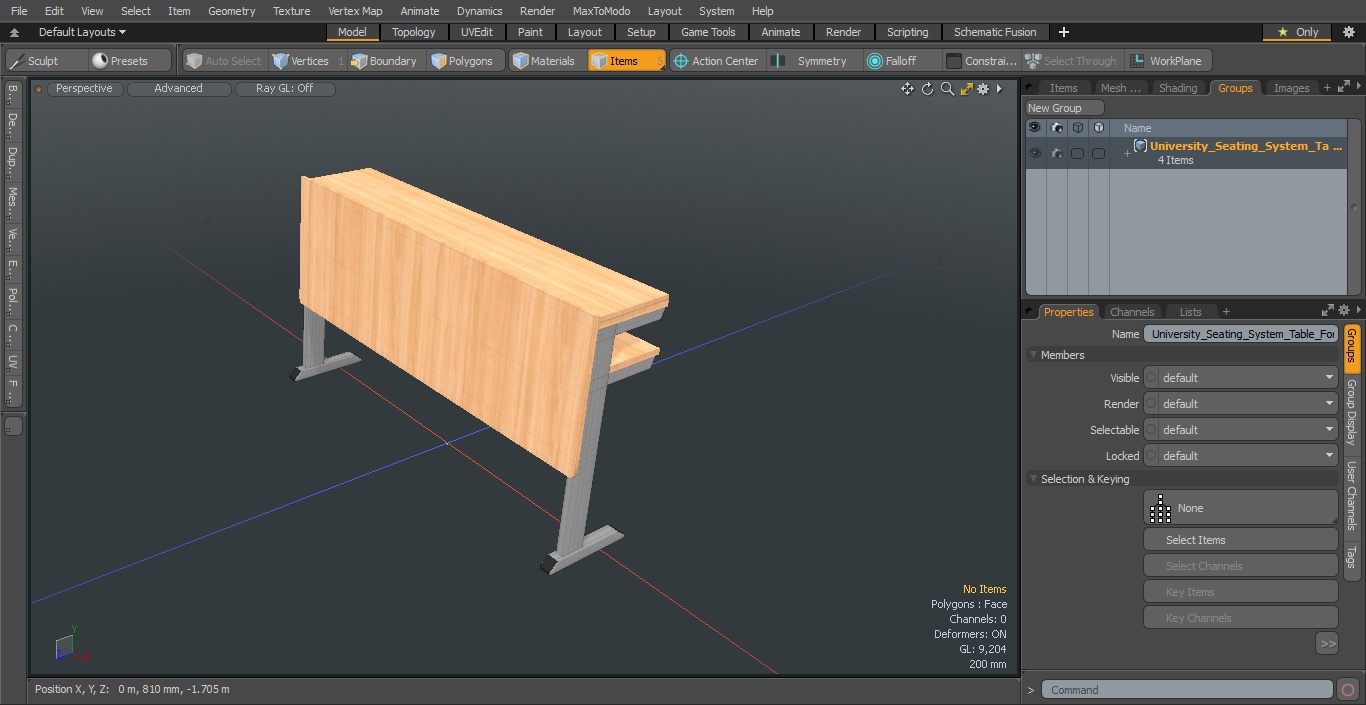Open the MaxToModo menu
1366x705 pixels.
(601, 11)
